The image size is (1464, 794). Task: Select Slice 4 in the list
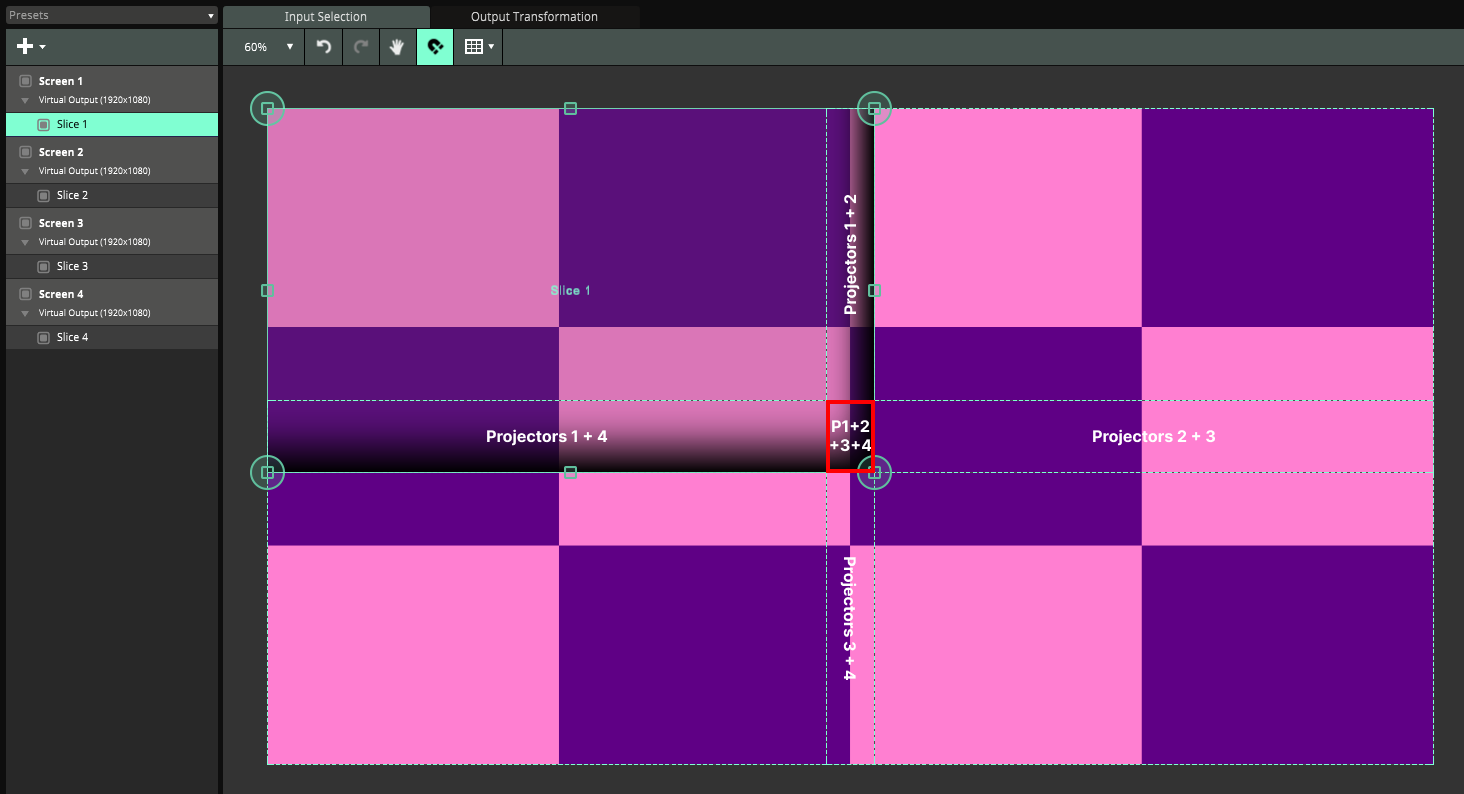72,337
